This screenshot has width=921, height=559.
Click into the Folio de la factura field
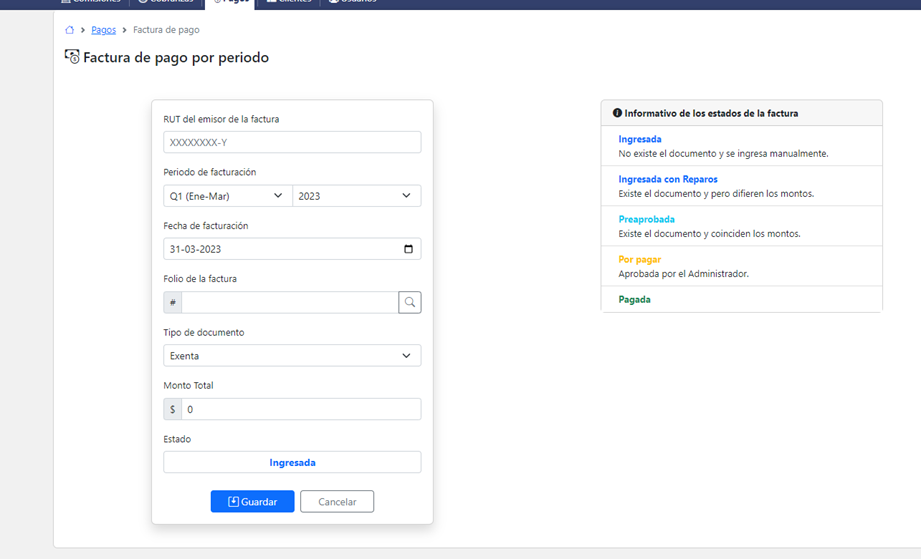[289, 302]
